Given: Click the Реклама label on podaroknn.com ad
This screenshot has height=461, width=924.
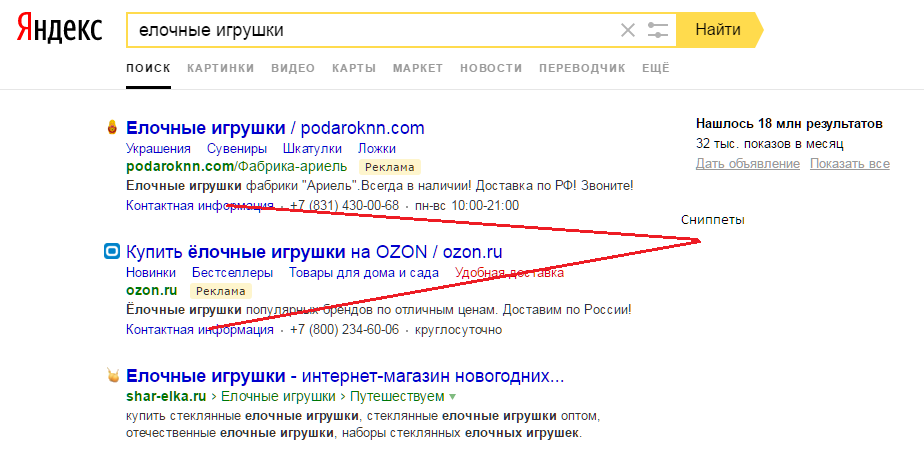Looking at the screenshot, I should (x=390, y=167).
